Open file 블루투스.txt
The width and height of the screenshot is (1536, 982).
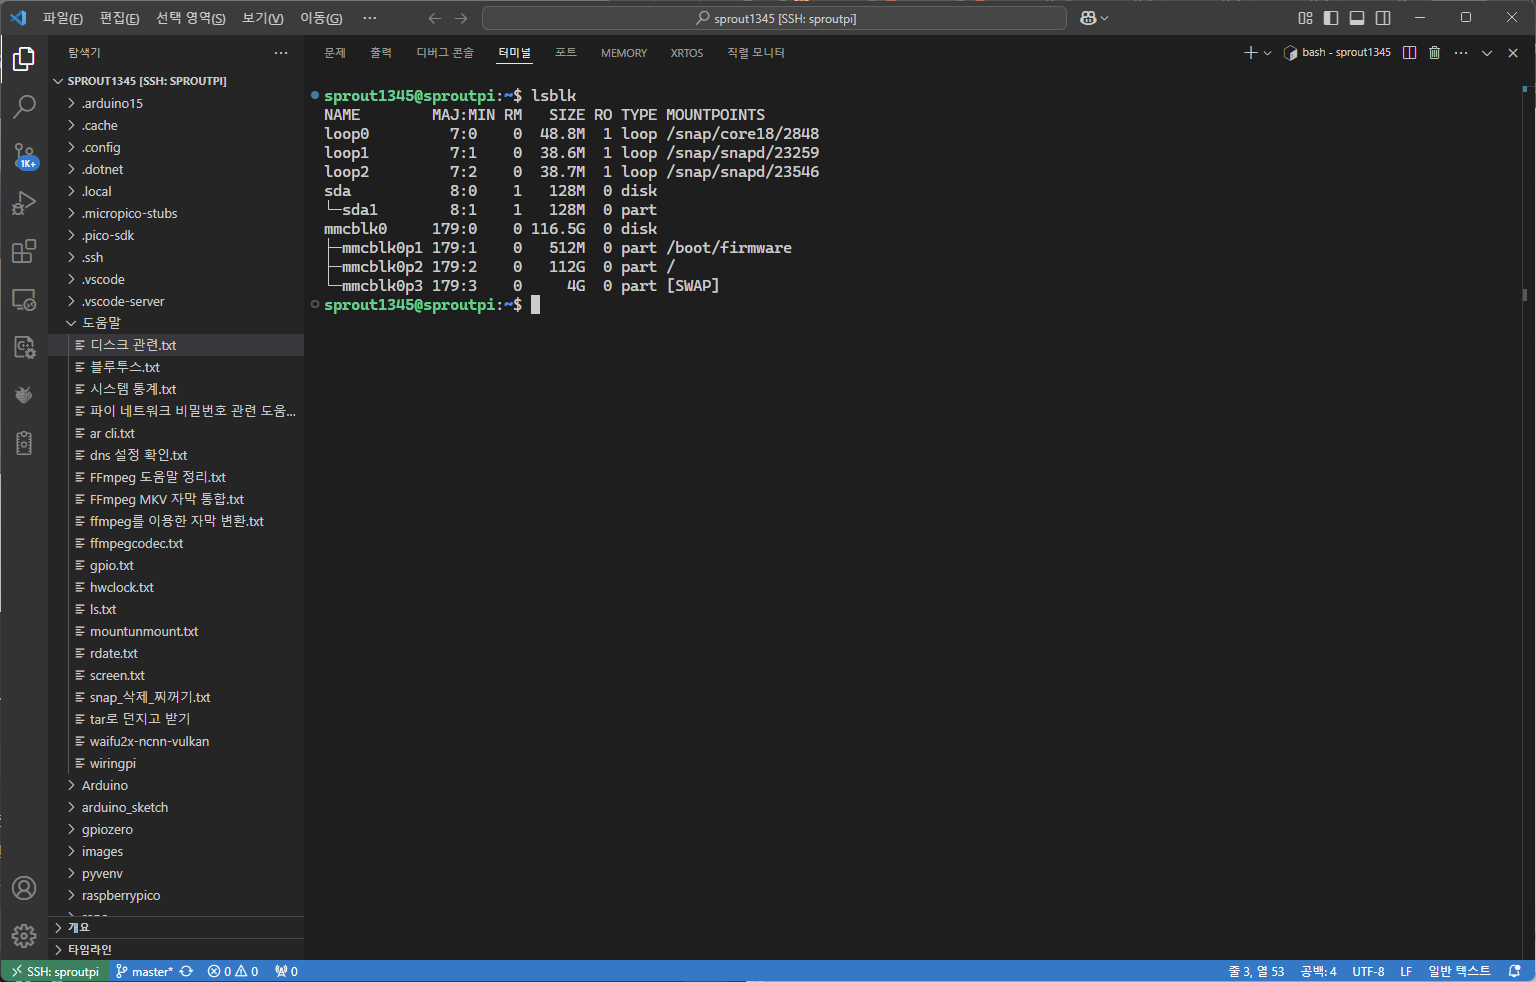click(176, 367)
